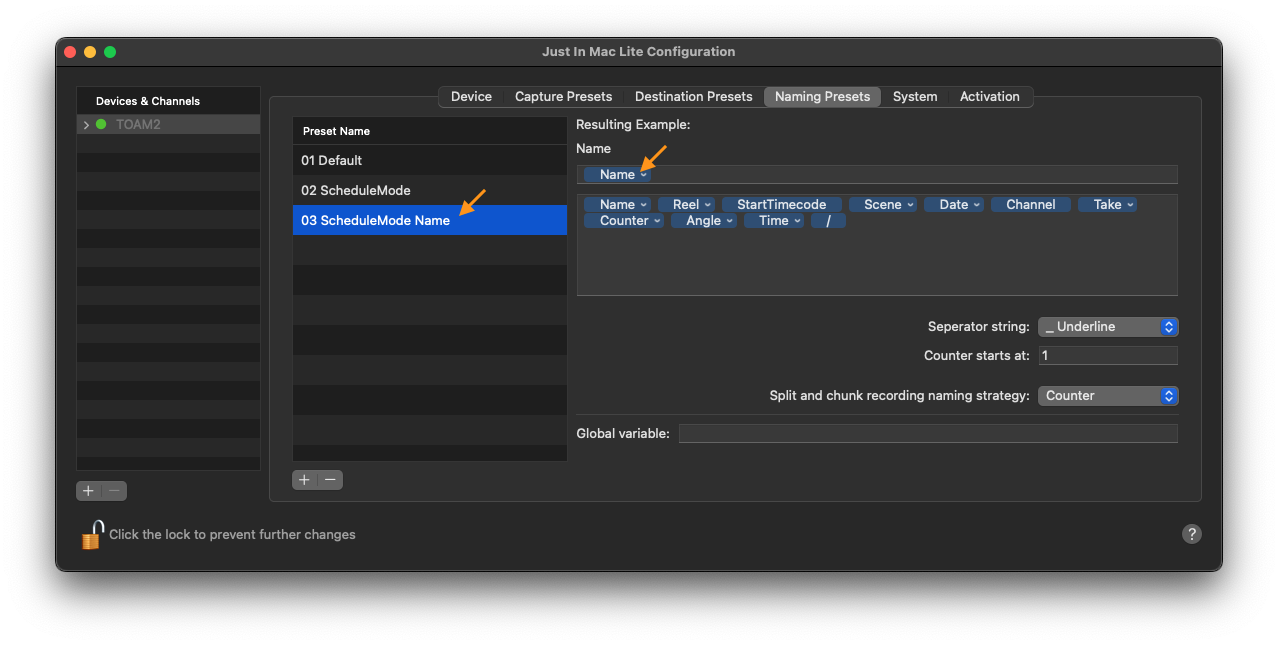Click the Global variable input field
Screen dimensions: 1278x645
(928, 434)
